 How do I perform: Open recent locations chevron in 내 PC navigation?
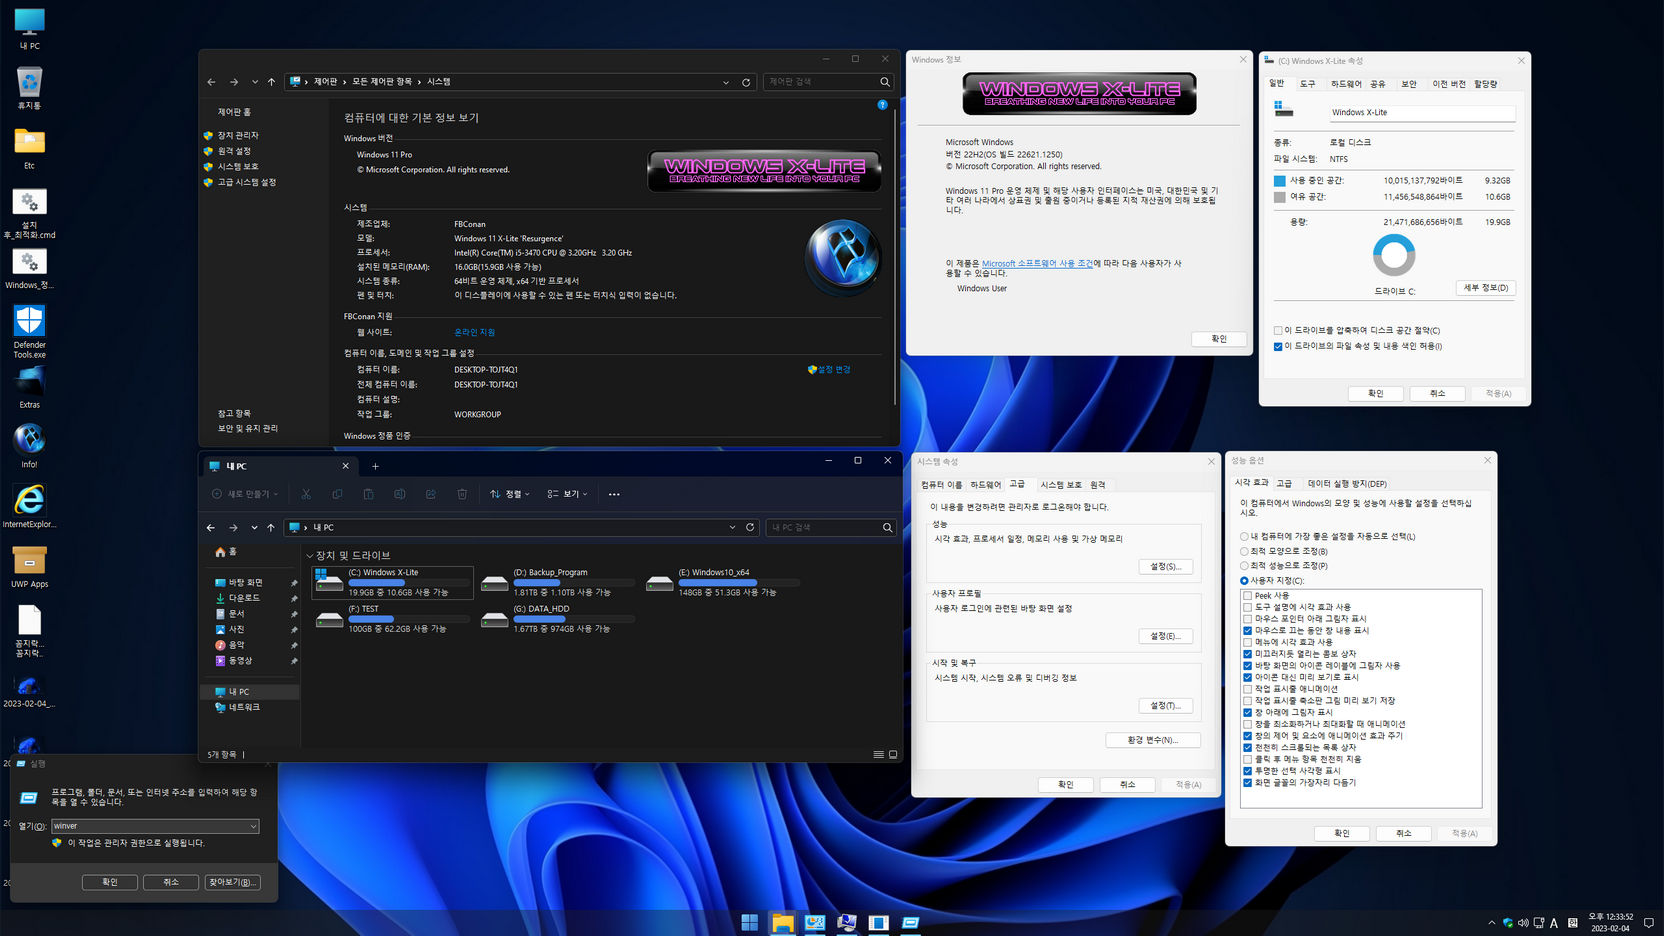coord(254,527)
